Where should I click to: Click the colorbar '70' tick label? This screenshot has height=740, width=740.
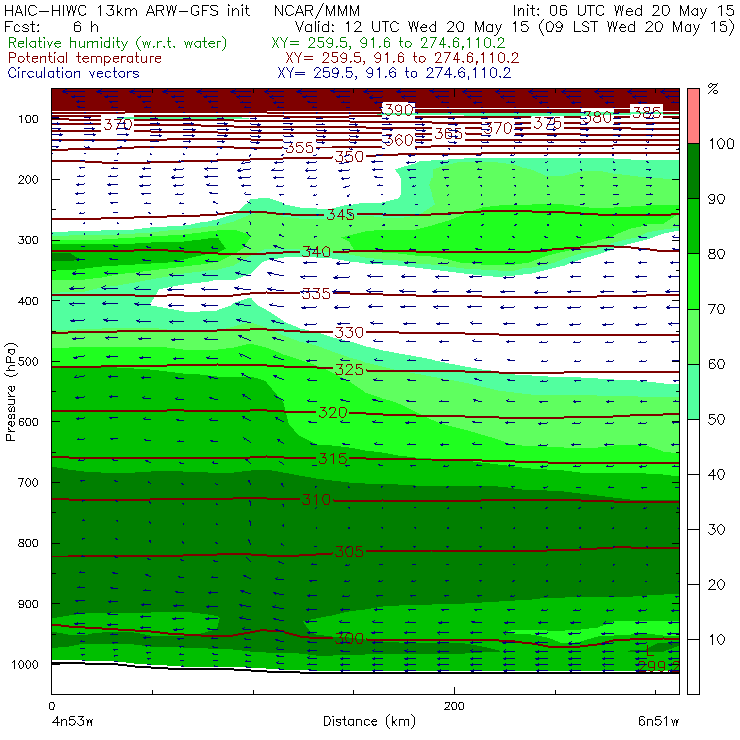point(716,309)
